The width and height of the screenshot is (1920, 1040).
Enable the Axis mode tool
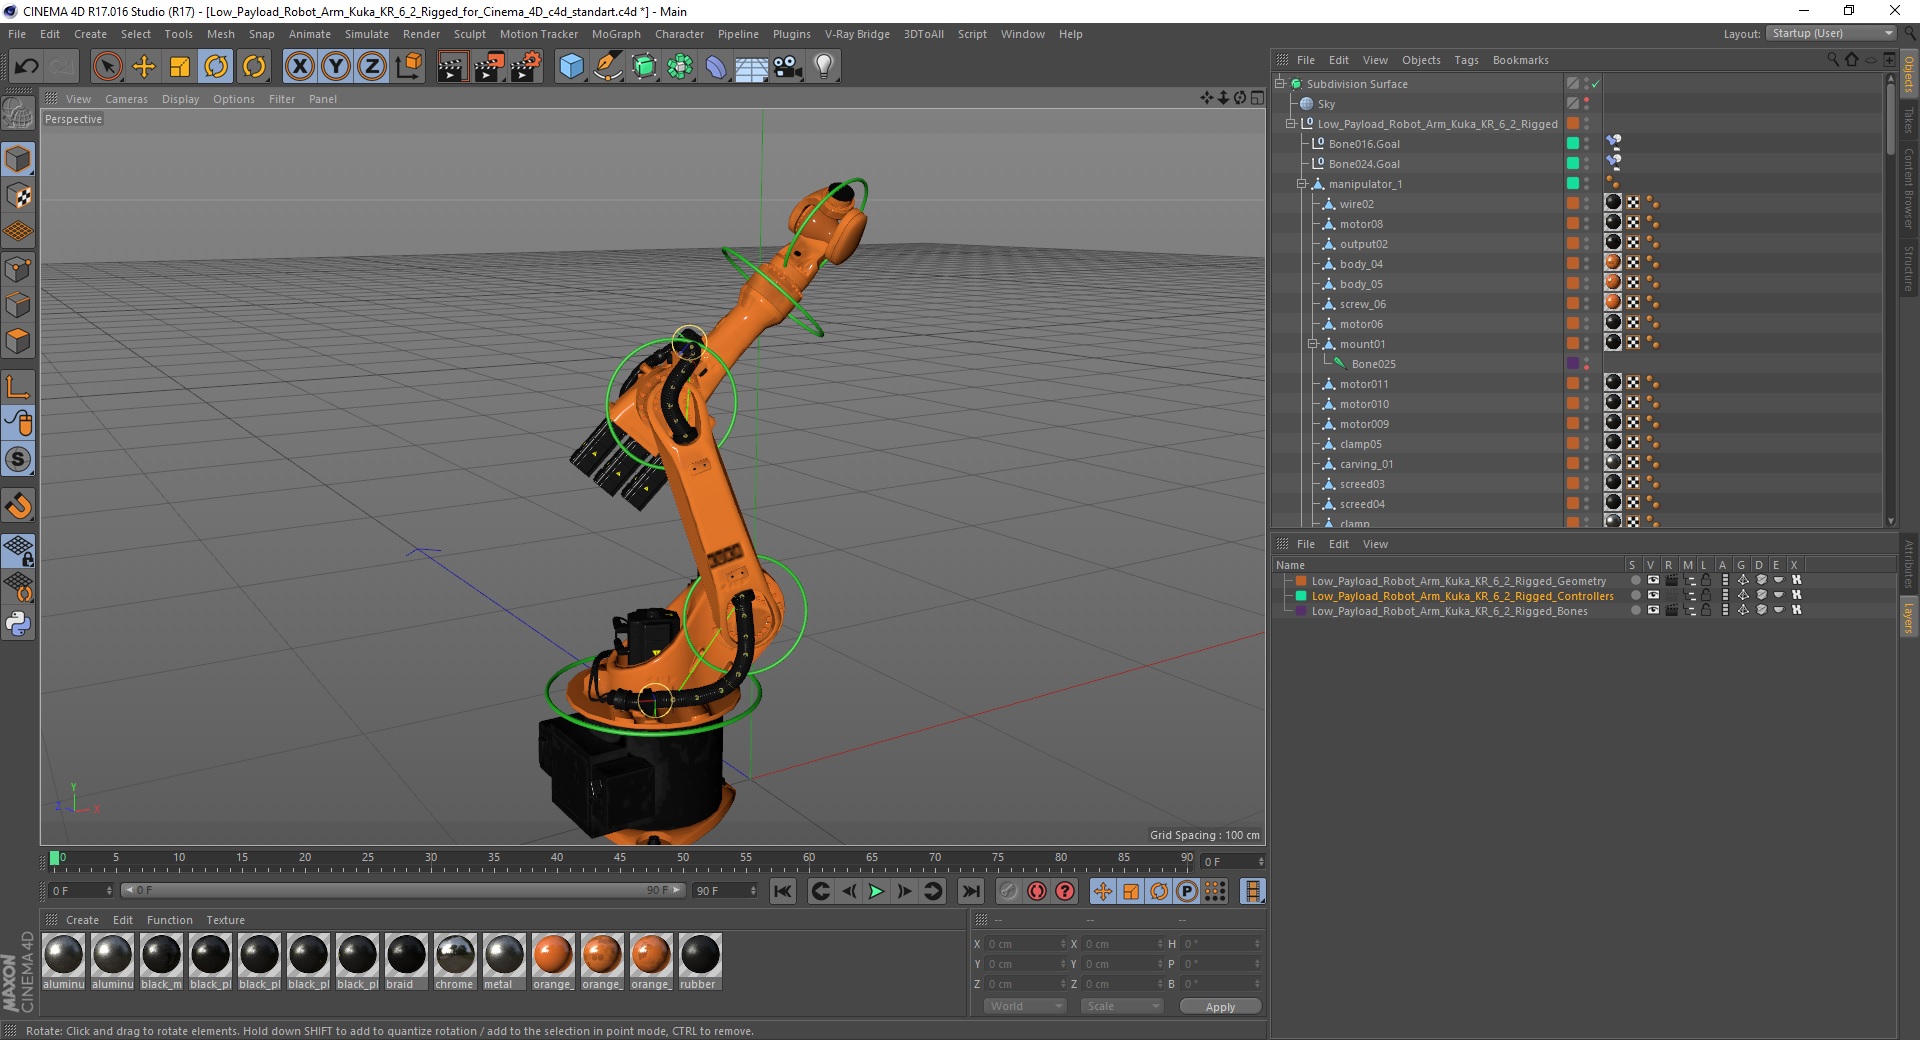pyautogui.click(x=18, y=387)
